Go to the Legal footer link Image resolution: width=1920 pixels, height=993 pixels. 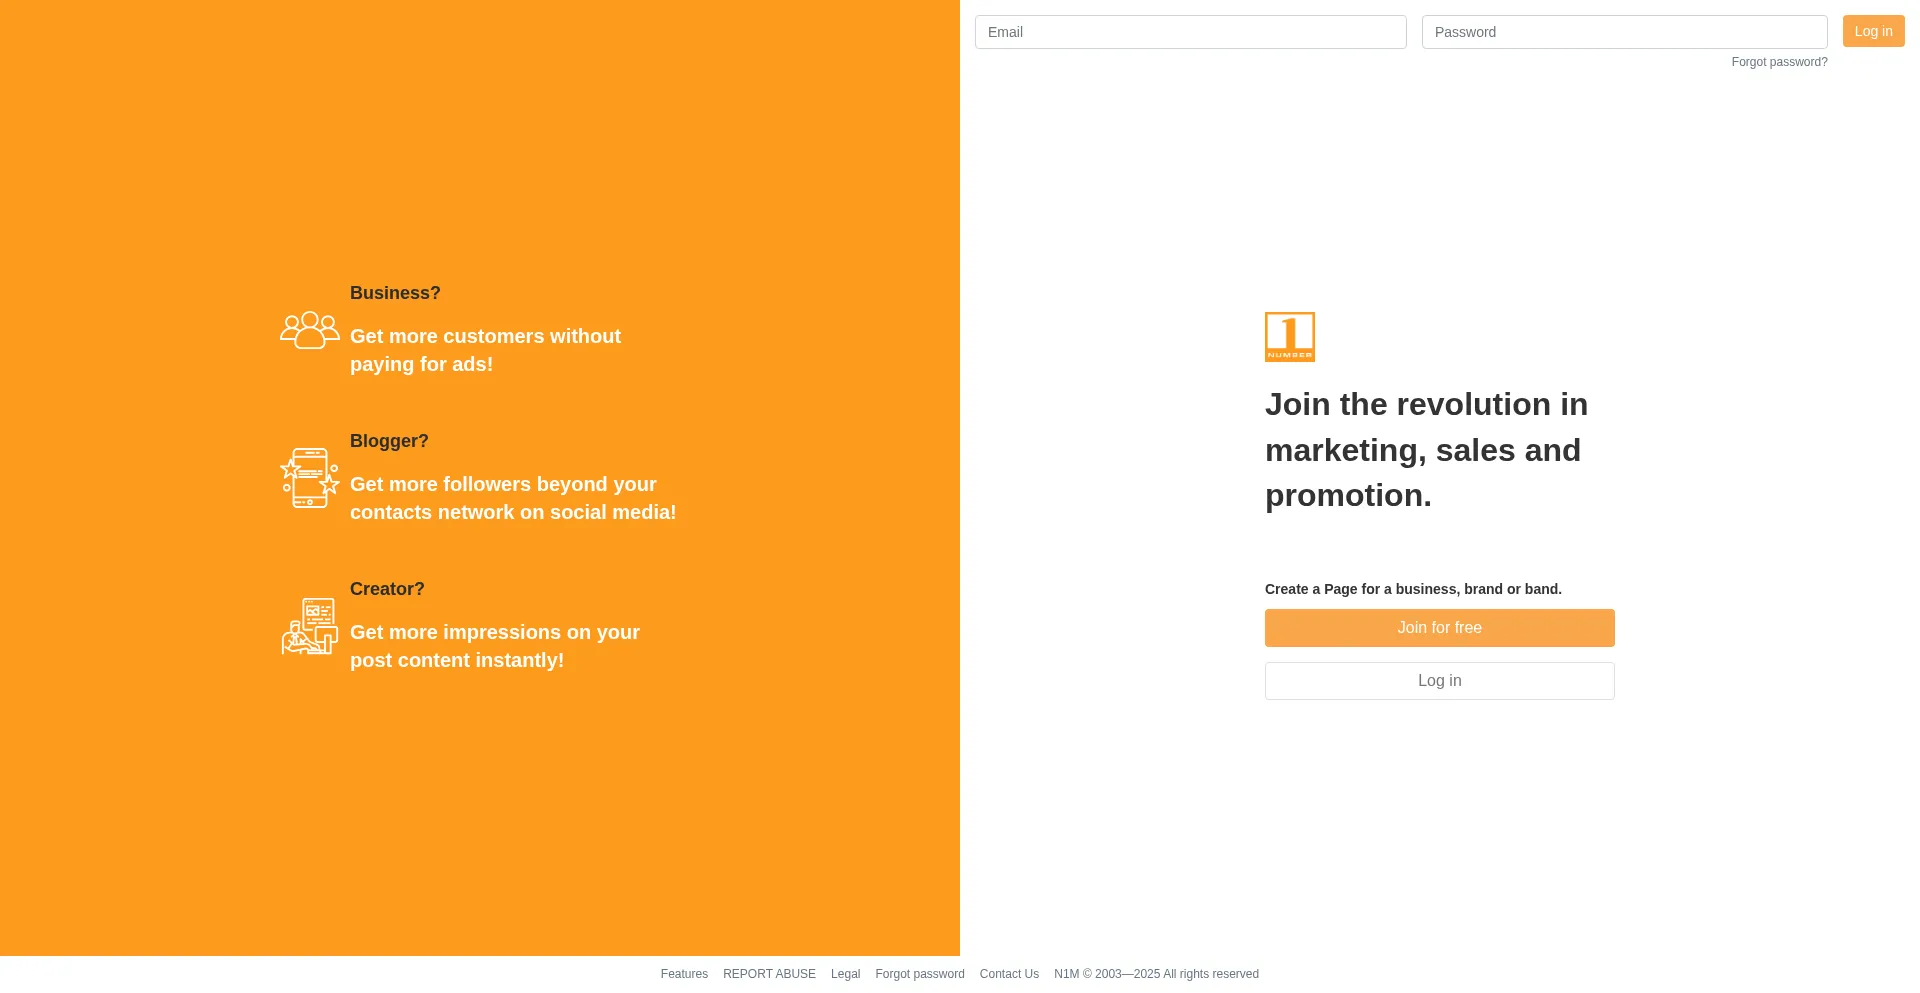pos(845,974)
